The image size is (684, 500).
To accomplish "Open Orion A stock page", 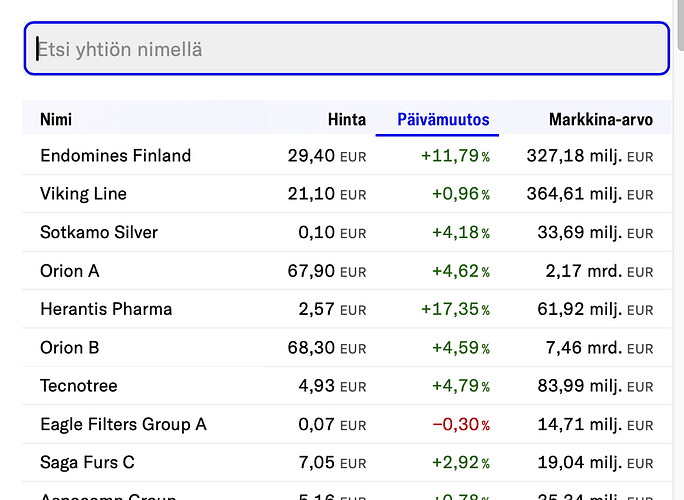I will 70,271.
